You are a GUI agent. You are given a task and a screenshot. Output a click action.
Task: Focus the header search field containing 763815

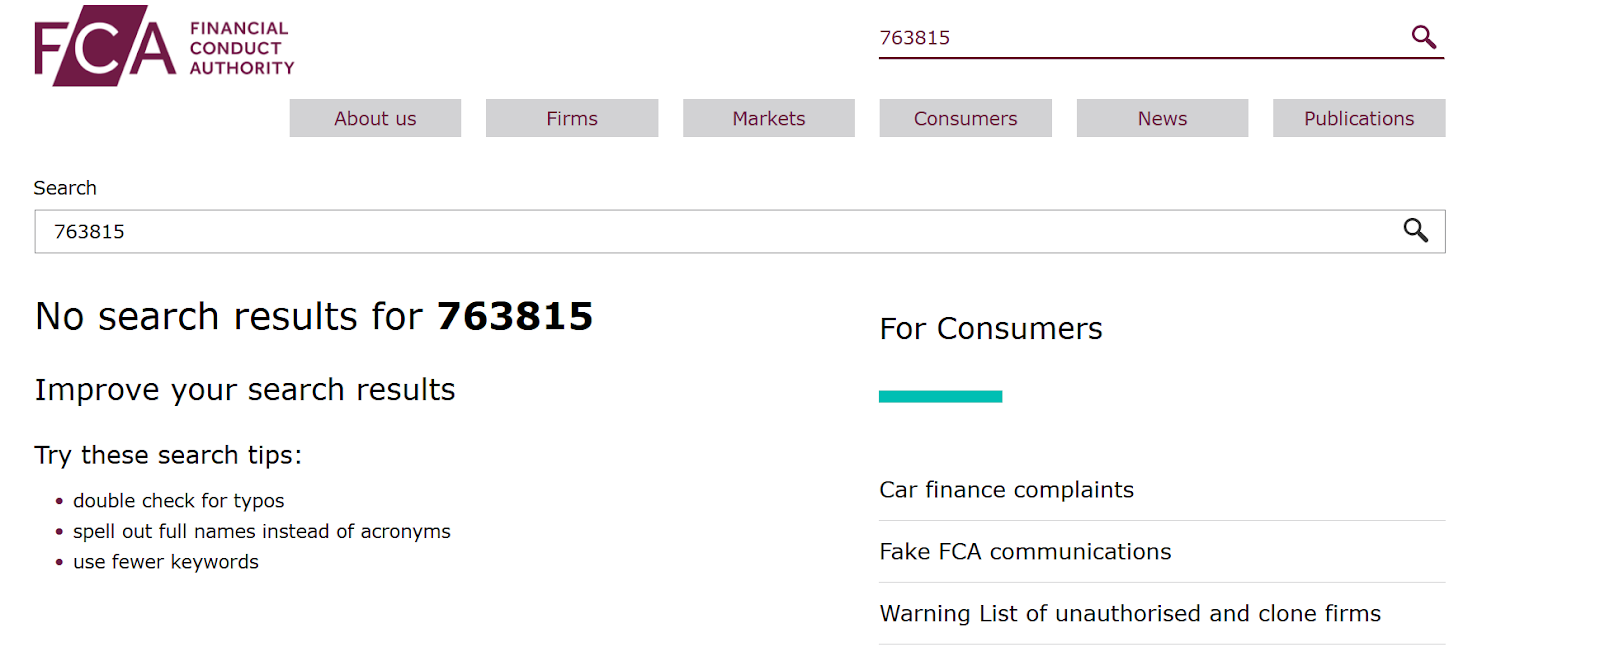click(x=1130, y=38)
